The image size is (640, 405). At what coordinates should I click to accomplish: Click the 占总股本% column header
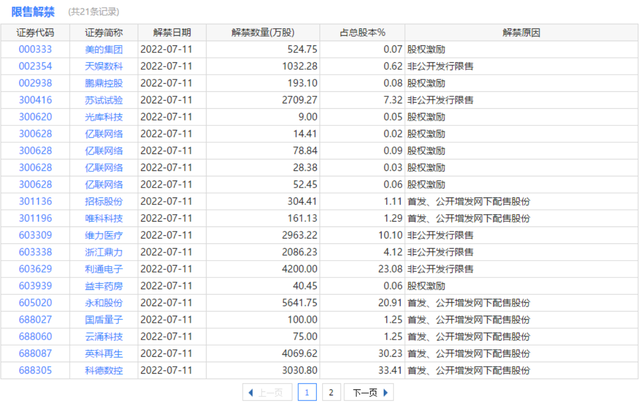click(x=362, y=33)
